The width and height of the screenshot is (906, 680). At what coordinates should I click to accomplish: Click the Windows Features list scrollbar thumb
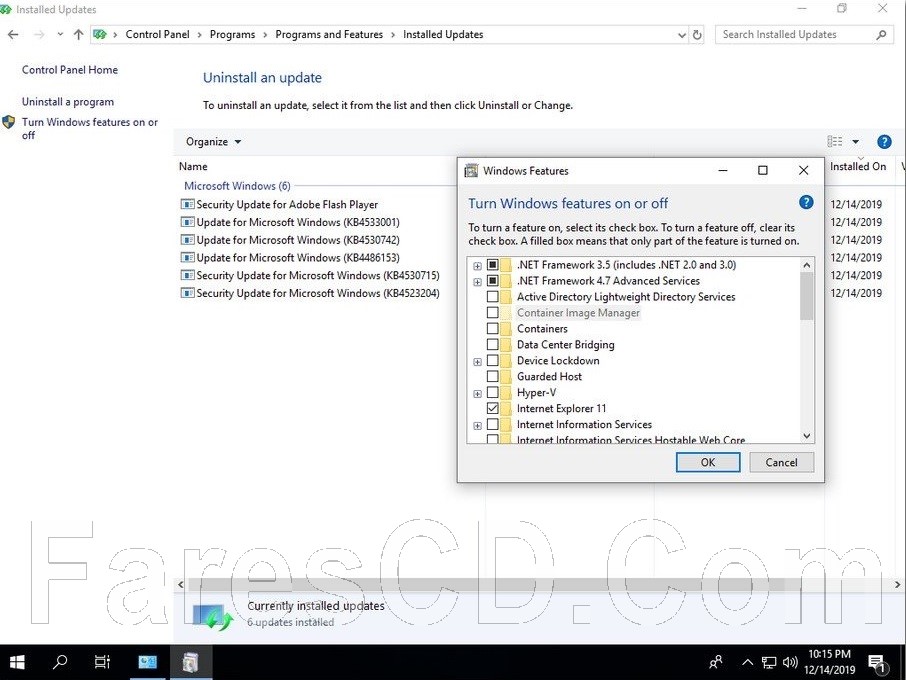tap(807, 296)
